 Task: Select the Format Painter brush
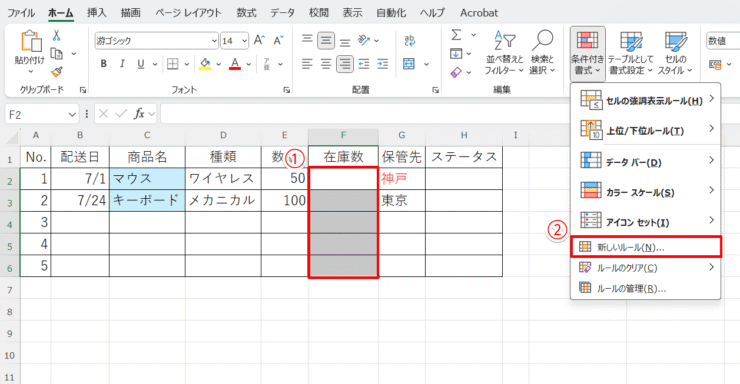point(57,72)
